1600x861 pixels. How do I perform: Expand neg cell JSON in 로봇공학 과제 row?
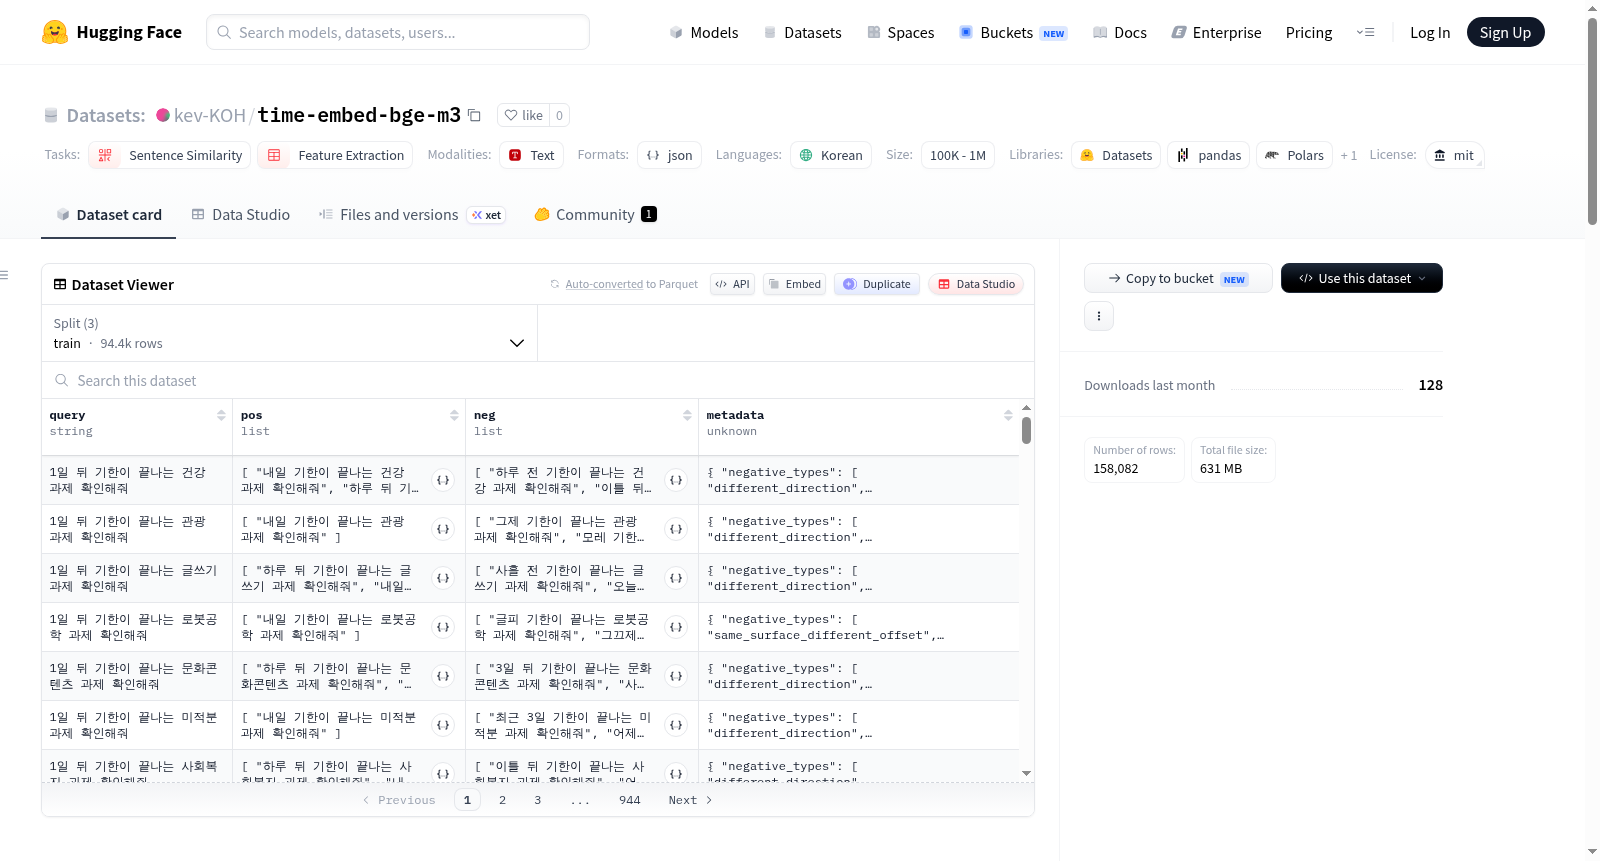point(676,627)
